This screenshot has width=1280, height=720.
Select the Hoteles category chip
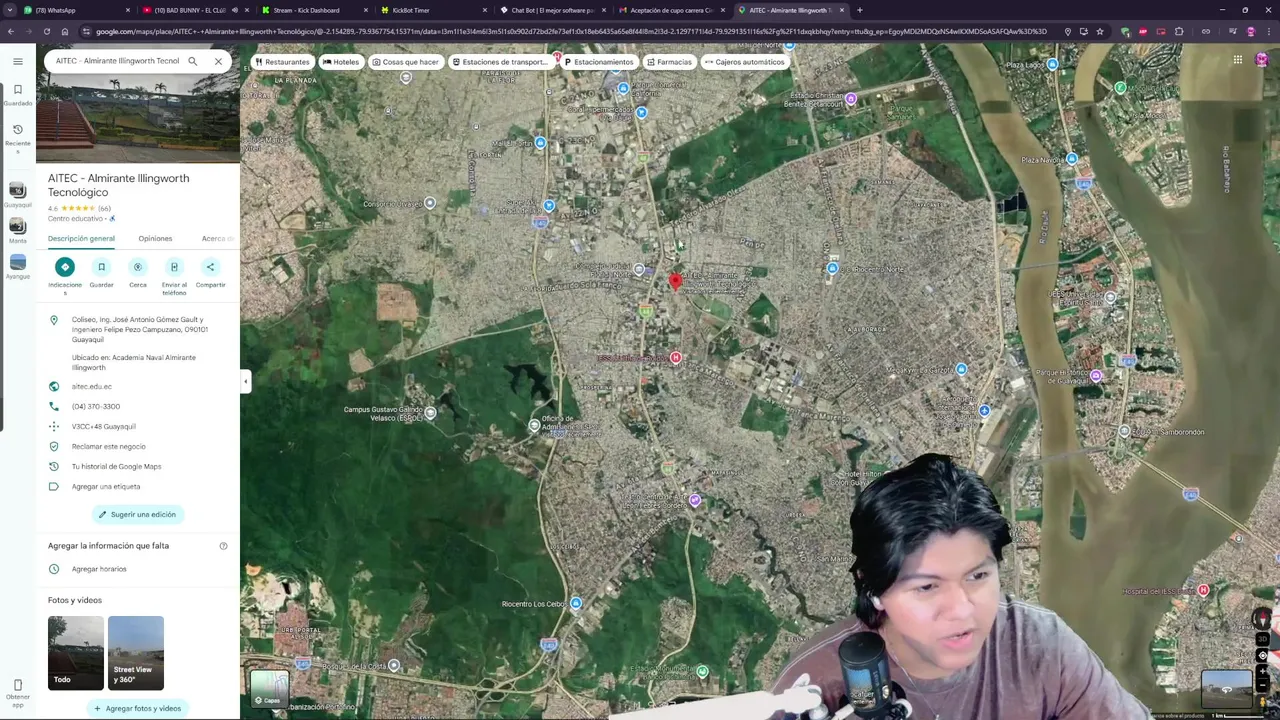(x=341, y=62)
